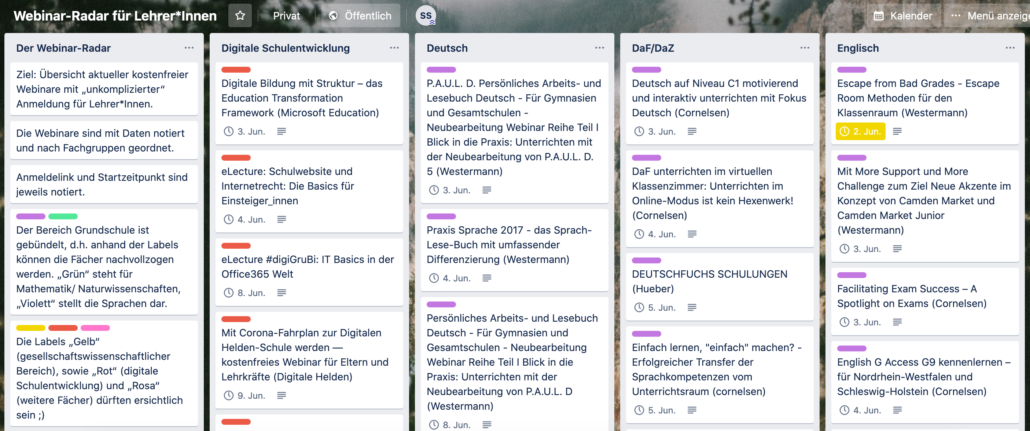Click description icon on eLecture #digiGruBi card

point(282,293)
